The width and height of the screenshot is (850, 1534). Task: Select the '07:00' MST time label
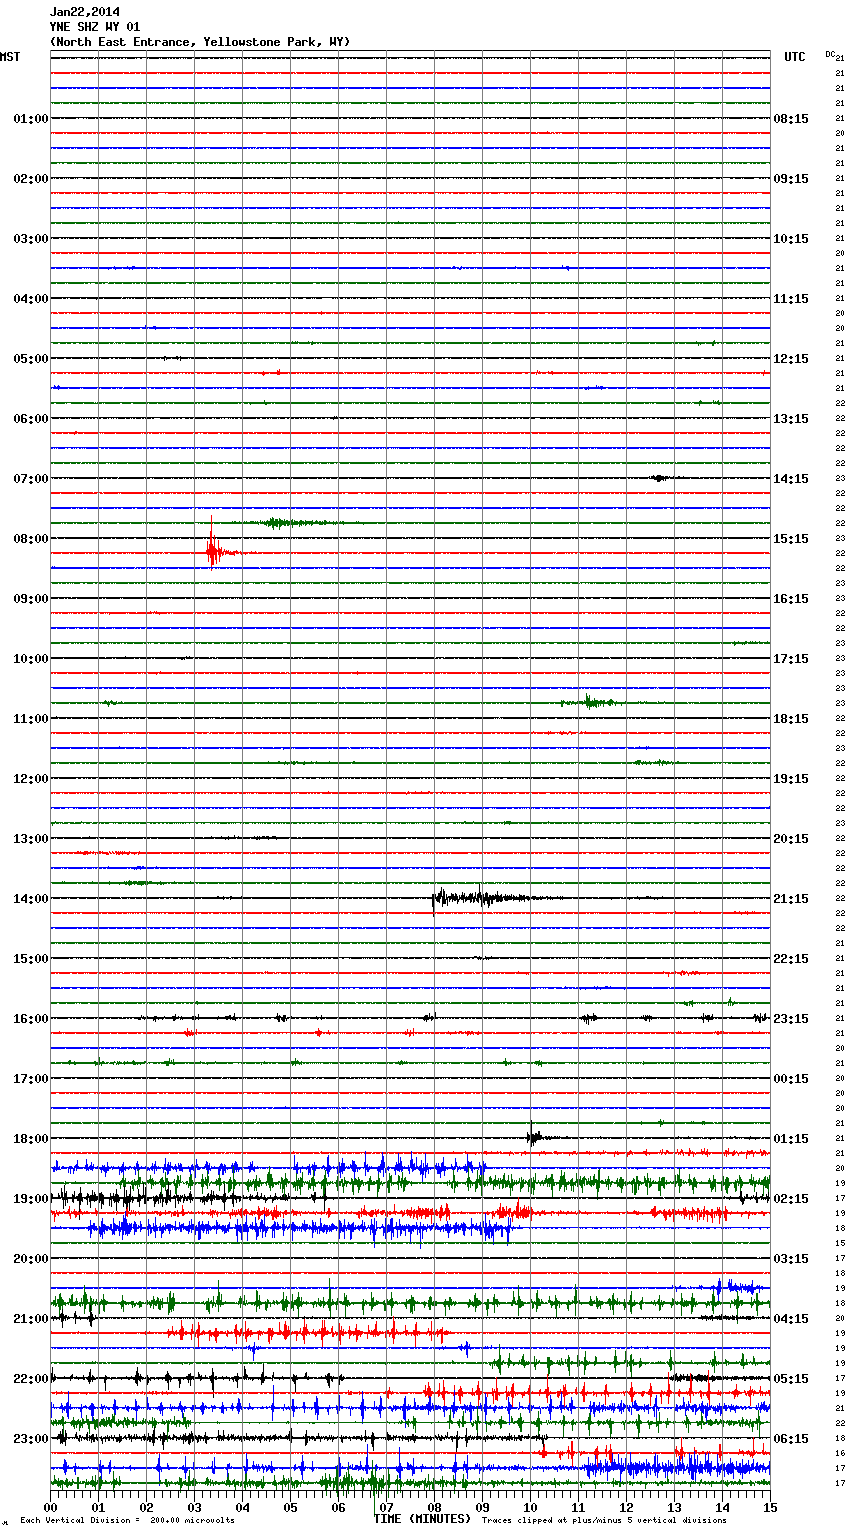[x=31, y=479]
